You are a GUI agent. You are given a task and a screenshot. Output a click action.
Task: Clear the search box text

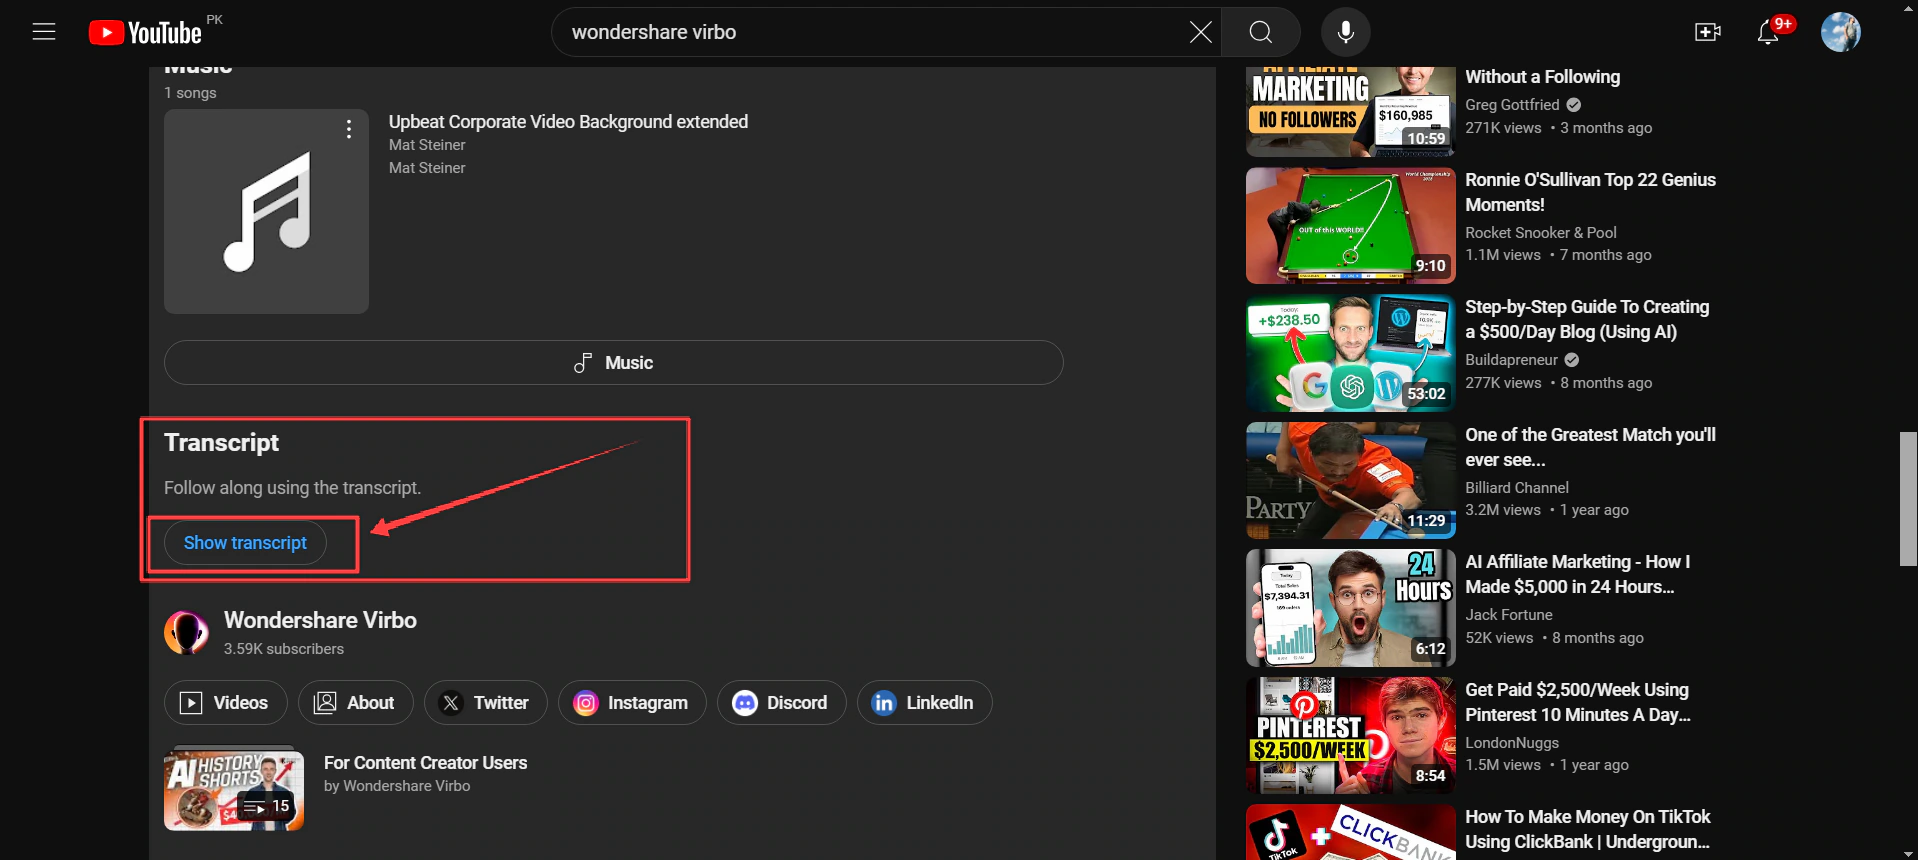[x=1200, y=32]
